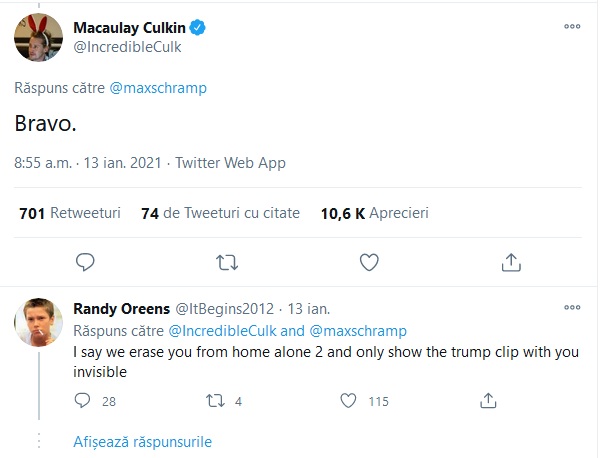The width and height of the screenshot is (609, 458).
Task: Open Randy Oreens' profile name link
Action: [x=122, y=307]
